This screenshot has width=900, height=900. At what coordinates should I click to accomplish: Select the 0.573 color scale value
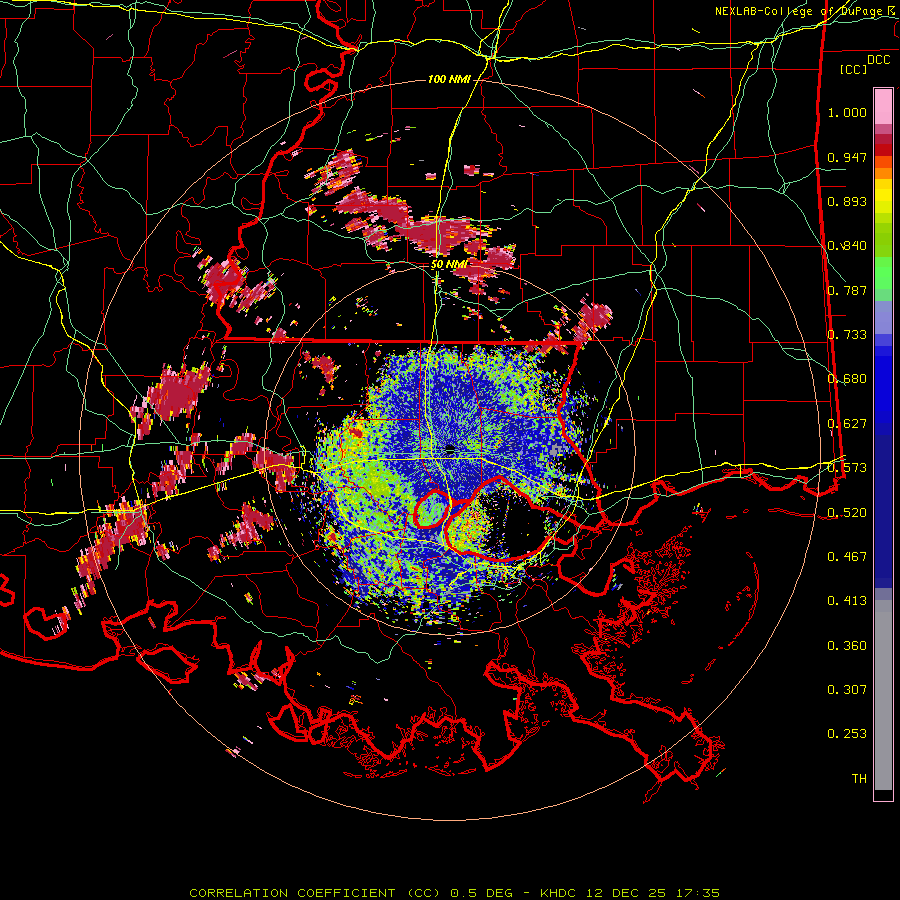[847, 468]
